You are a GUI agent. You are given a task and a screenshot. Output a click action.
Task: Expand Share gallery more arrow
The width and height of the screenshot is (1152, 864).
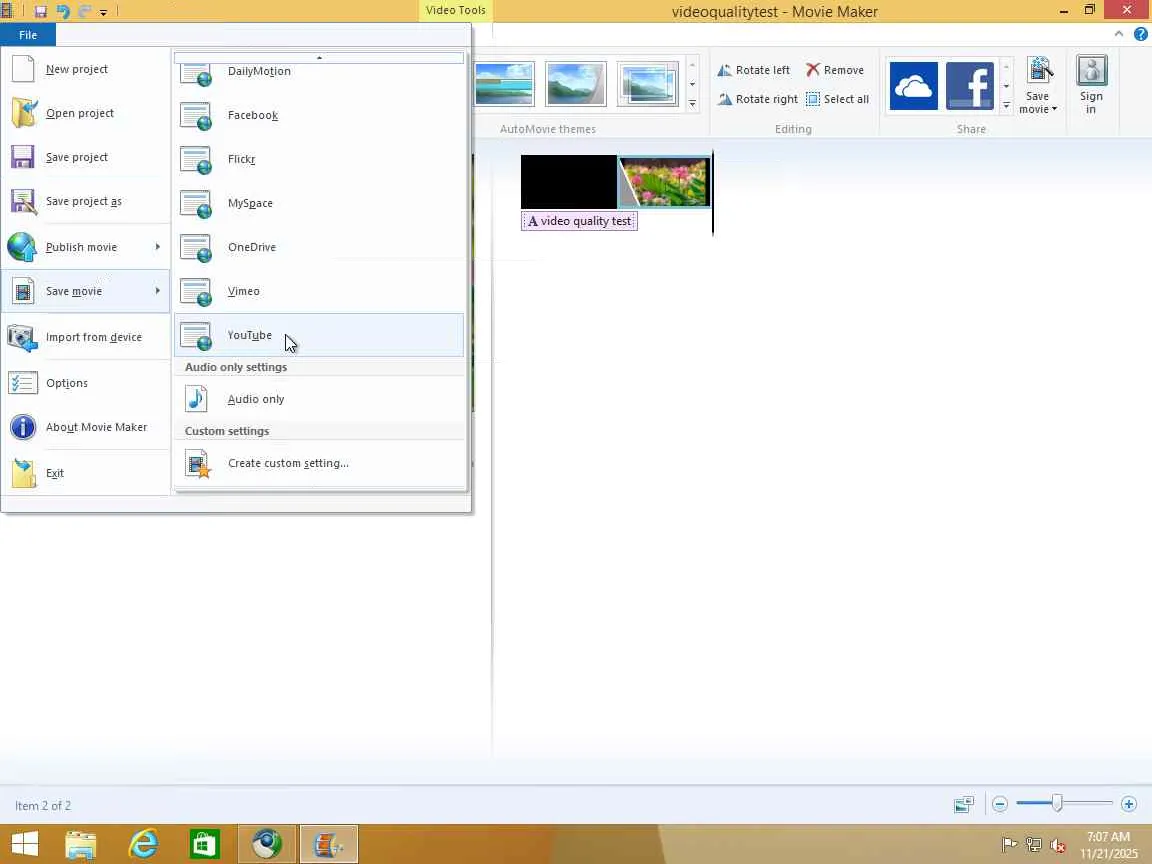1007,105
